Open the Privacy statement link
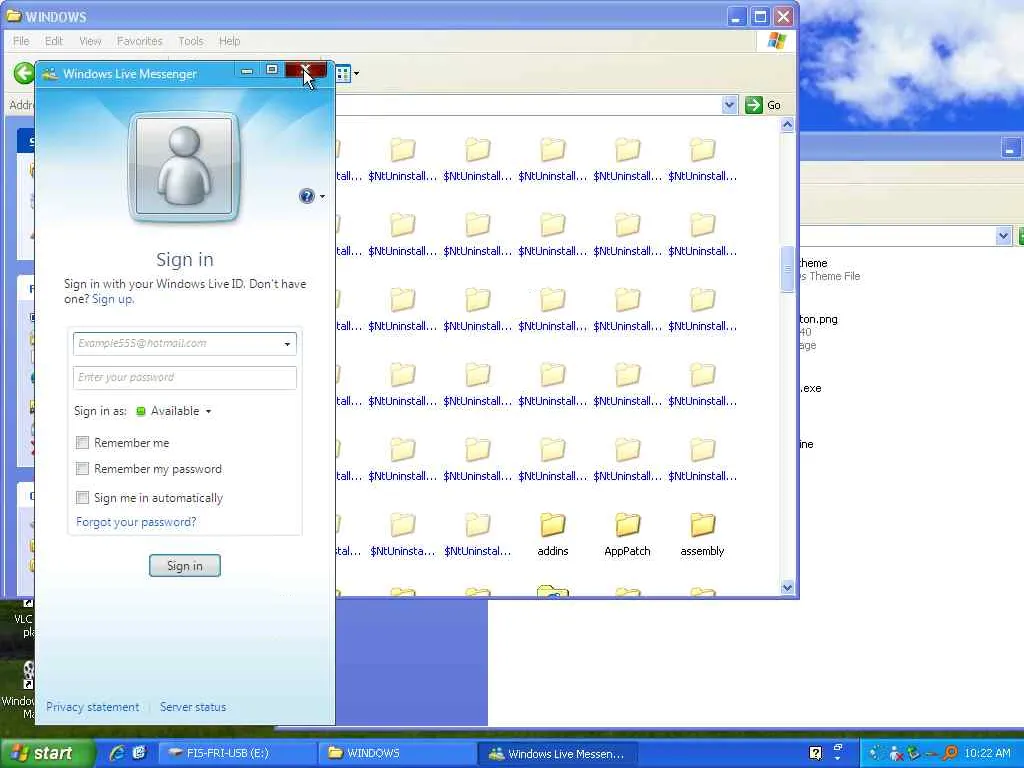This screenshot has width=1024, height=768. (x=92, y=707)
